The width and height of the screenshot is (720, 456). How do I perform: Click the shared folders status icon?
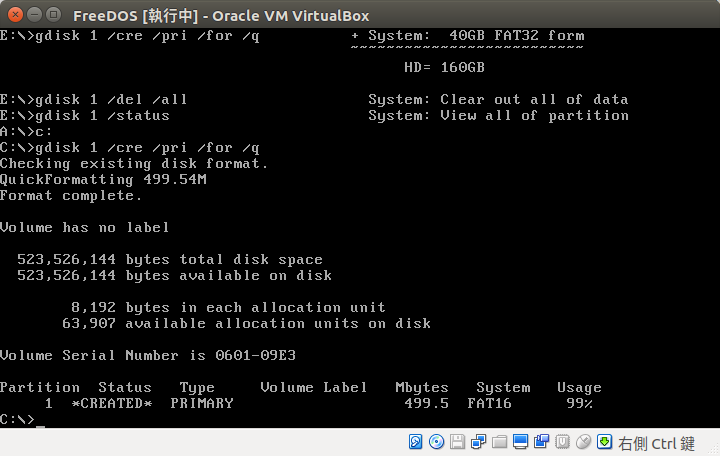(500, 442)
